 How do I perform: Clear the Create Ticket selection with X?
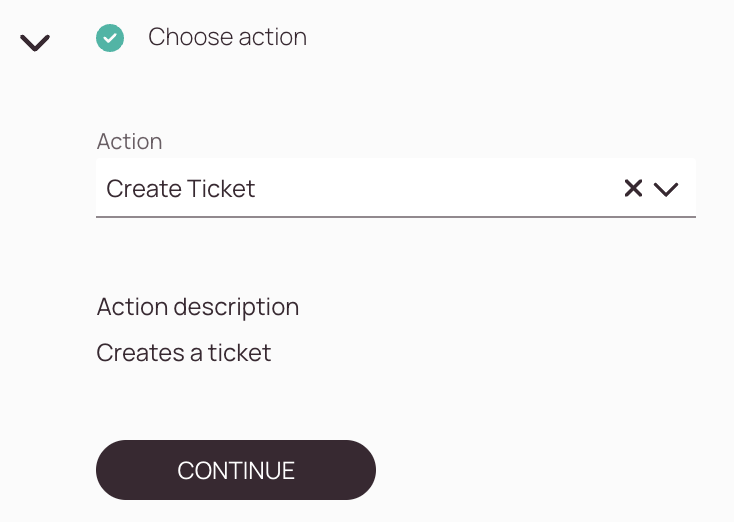point(633,188)
